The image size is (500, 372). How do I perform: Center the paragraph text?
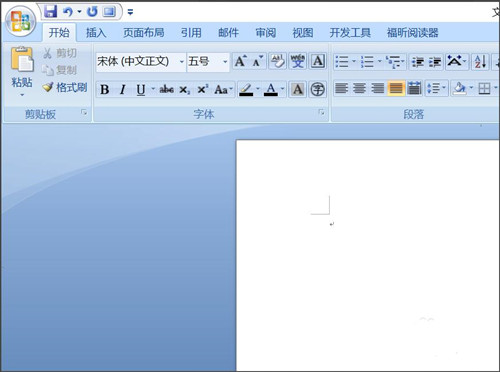(x=359, y=89)
